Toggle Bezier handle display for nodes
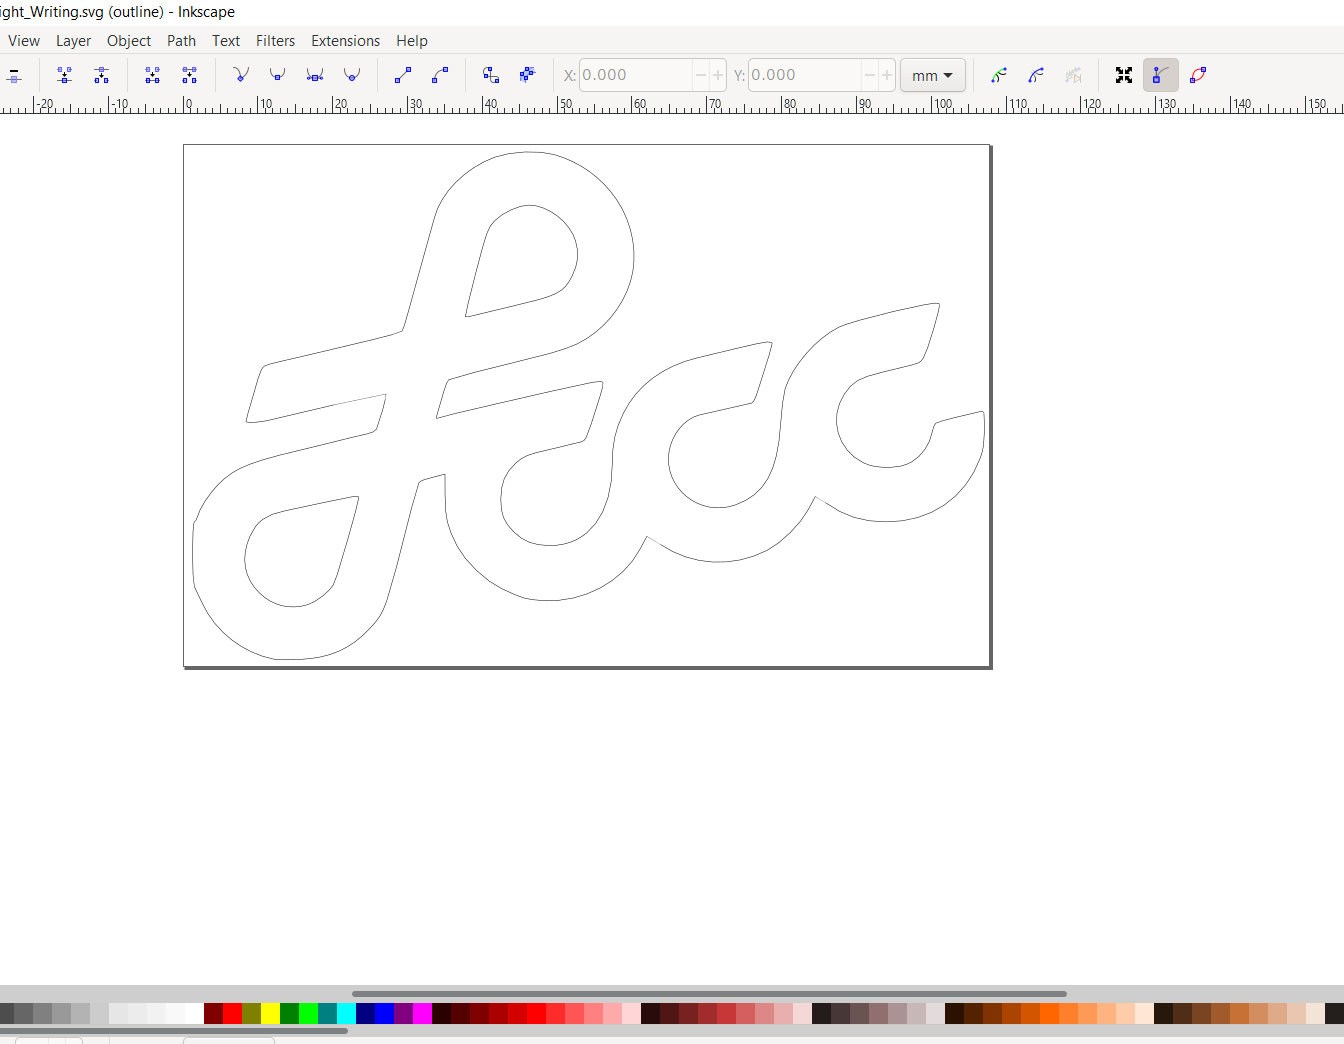The width and height of the screenshot is (1344, 1044). pos(1161,75)
